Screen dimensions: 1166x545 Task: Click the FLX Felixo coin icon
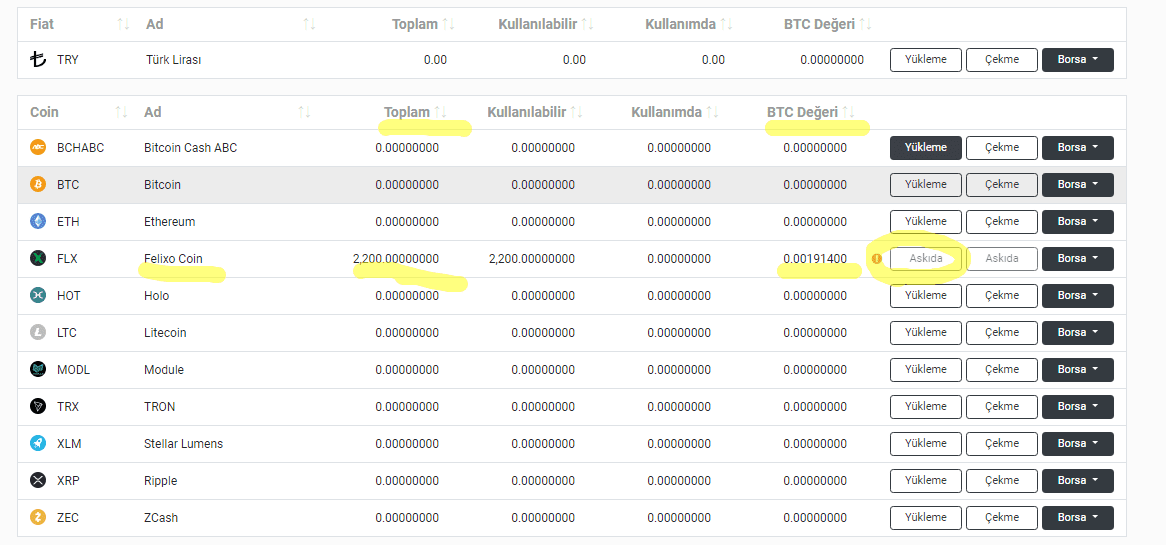point(38,259)
